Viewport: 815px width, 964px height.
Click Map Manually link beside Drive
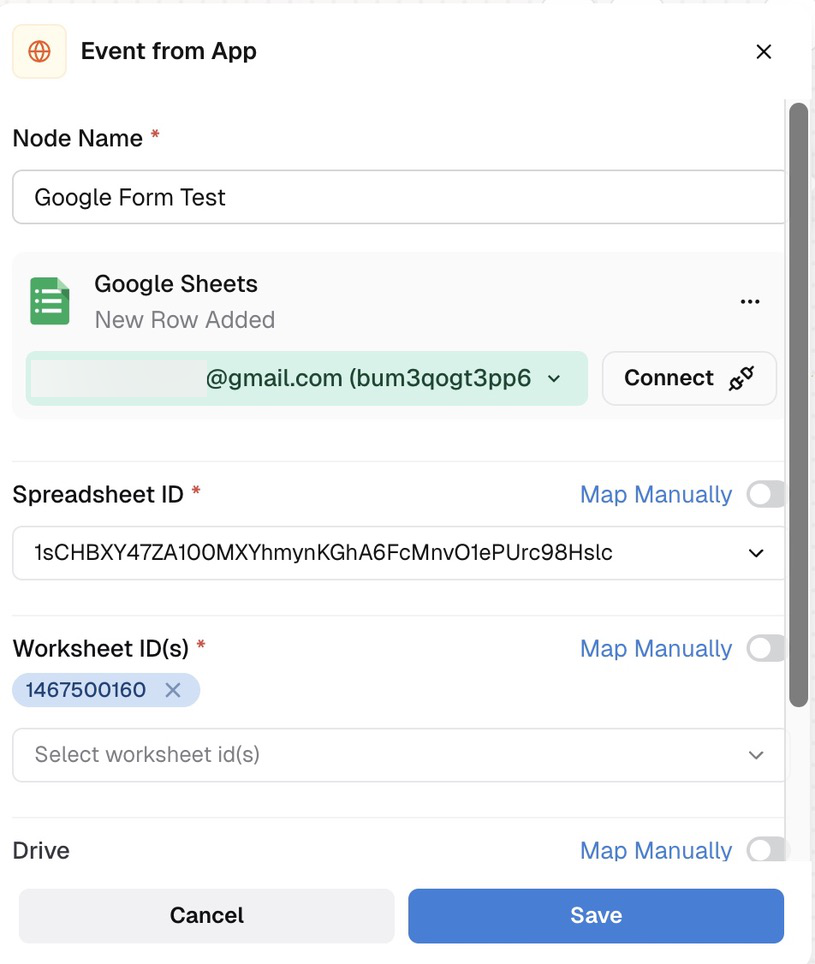(x=656, y=851)
